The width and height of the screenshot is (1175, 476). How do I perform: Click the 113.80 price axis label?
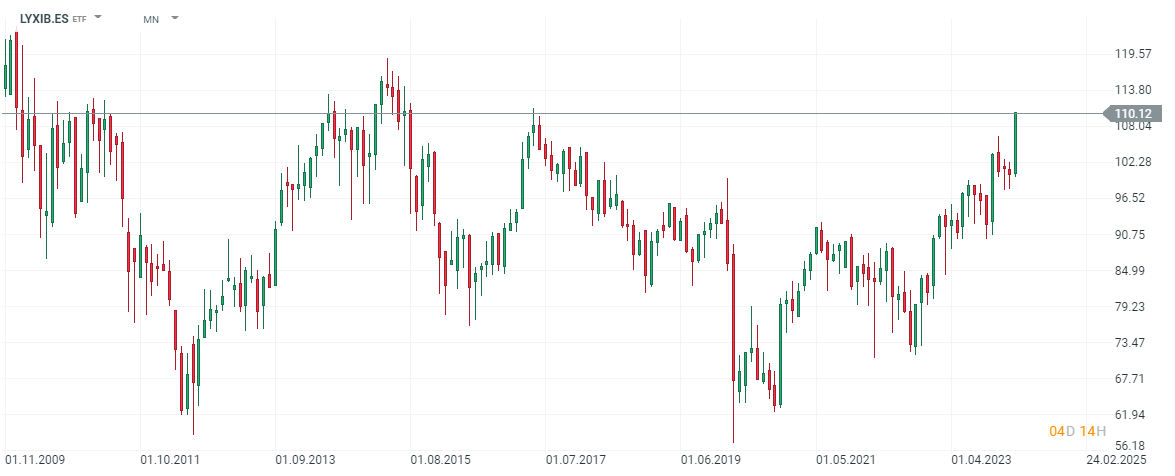click(1132, 90)
